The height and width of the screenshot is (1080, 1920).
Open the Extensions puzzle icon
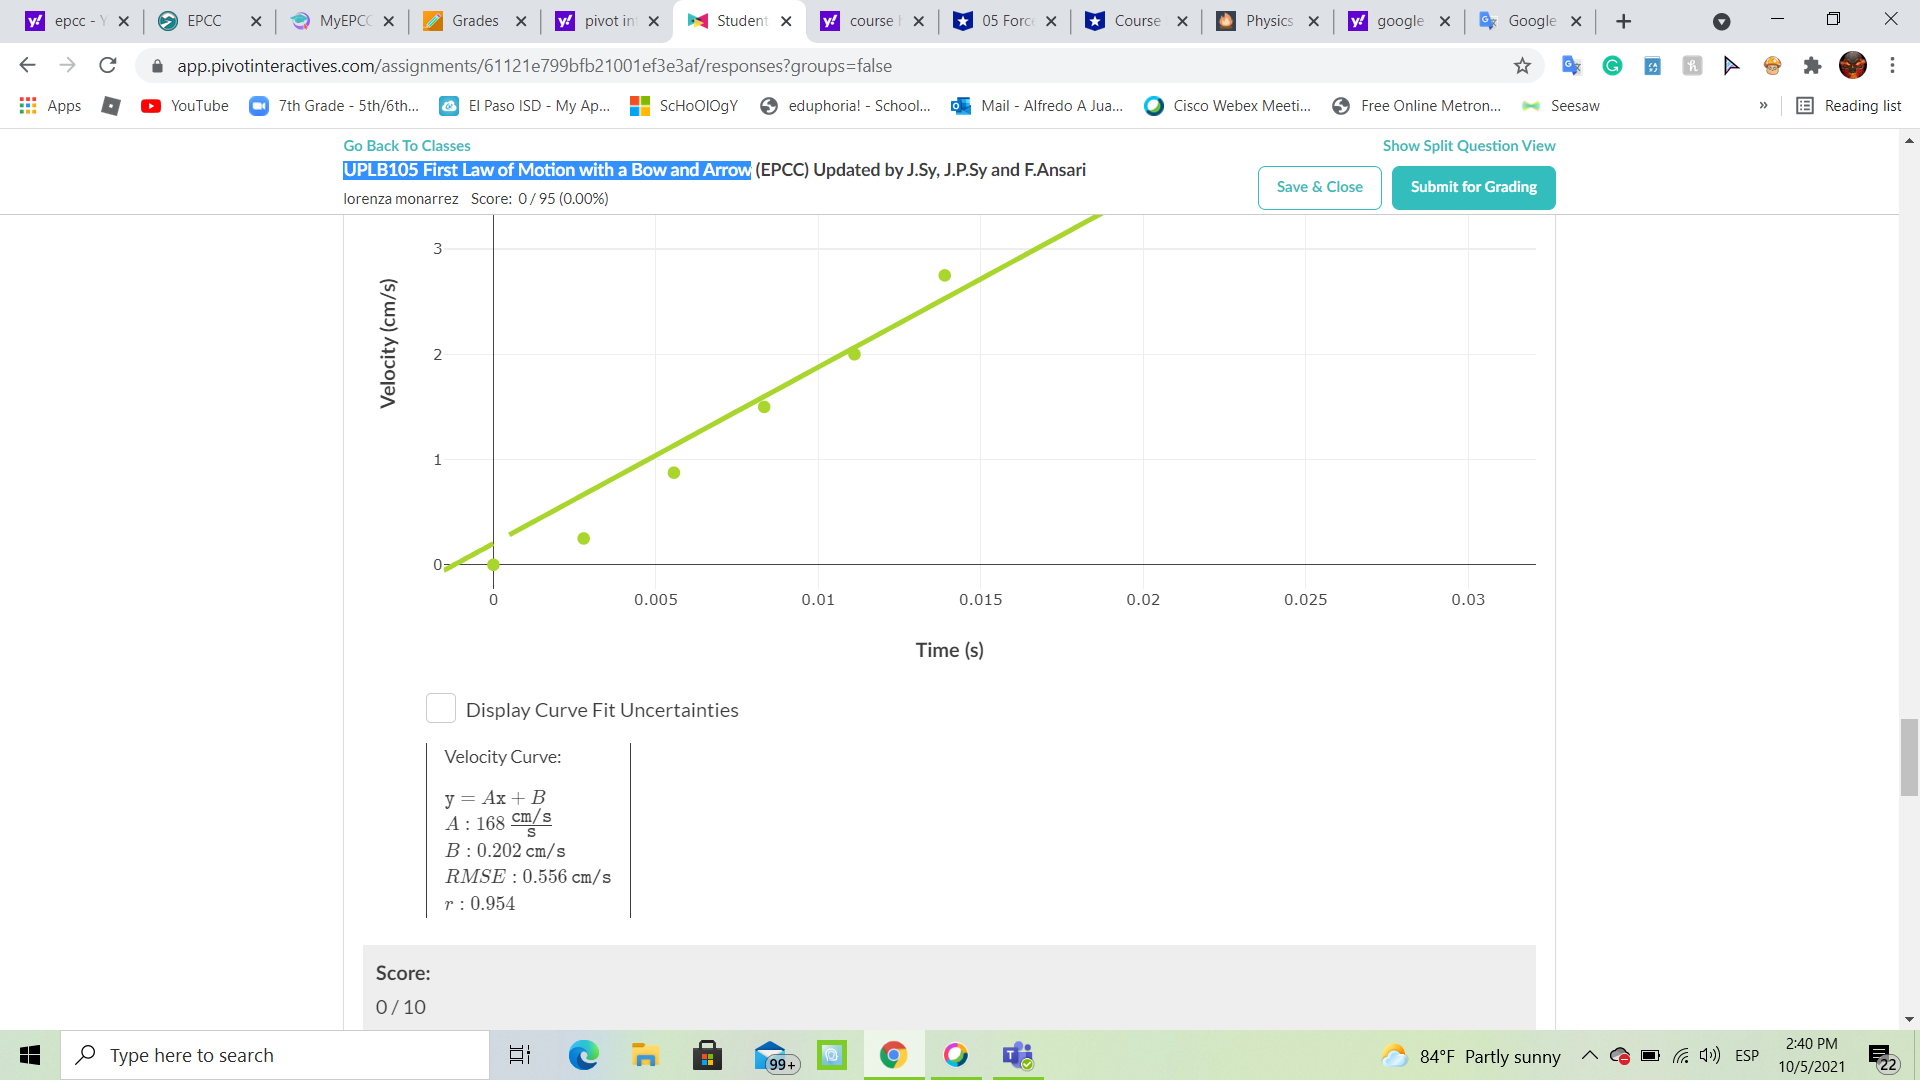click(1812, 66)
